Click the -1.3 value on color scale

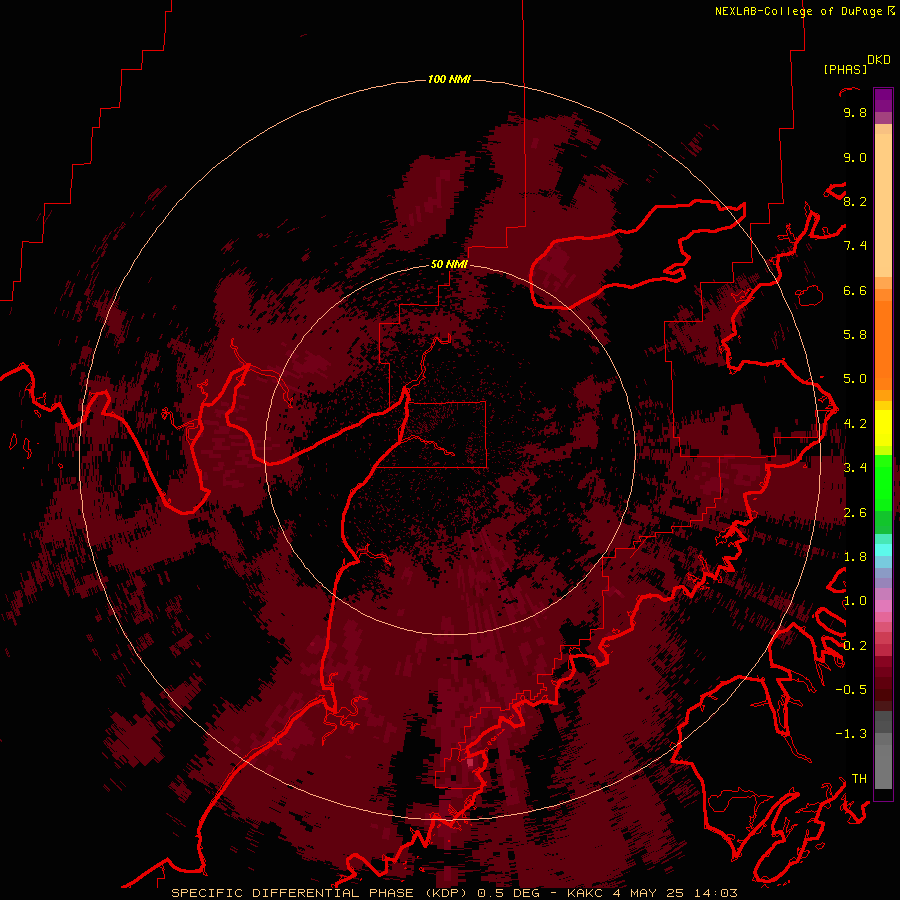pos(851,734)
